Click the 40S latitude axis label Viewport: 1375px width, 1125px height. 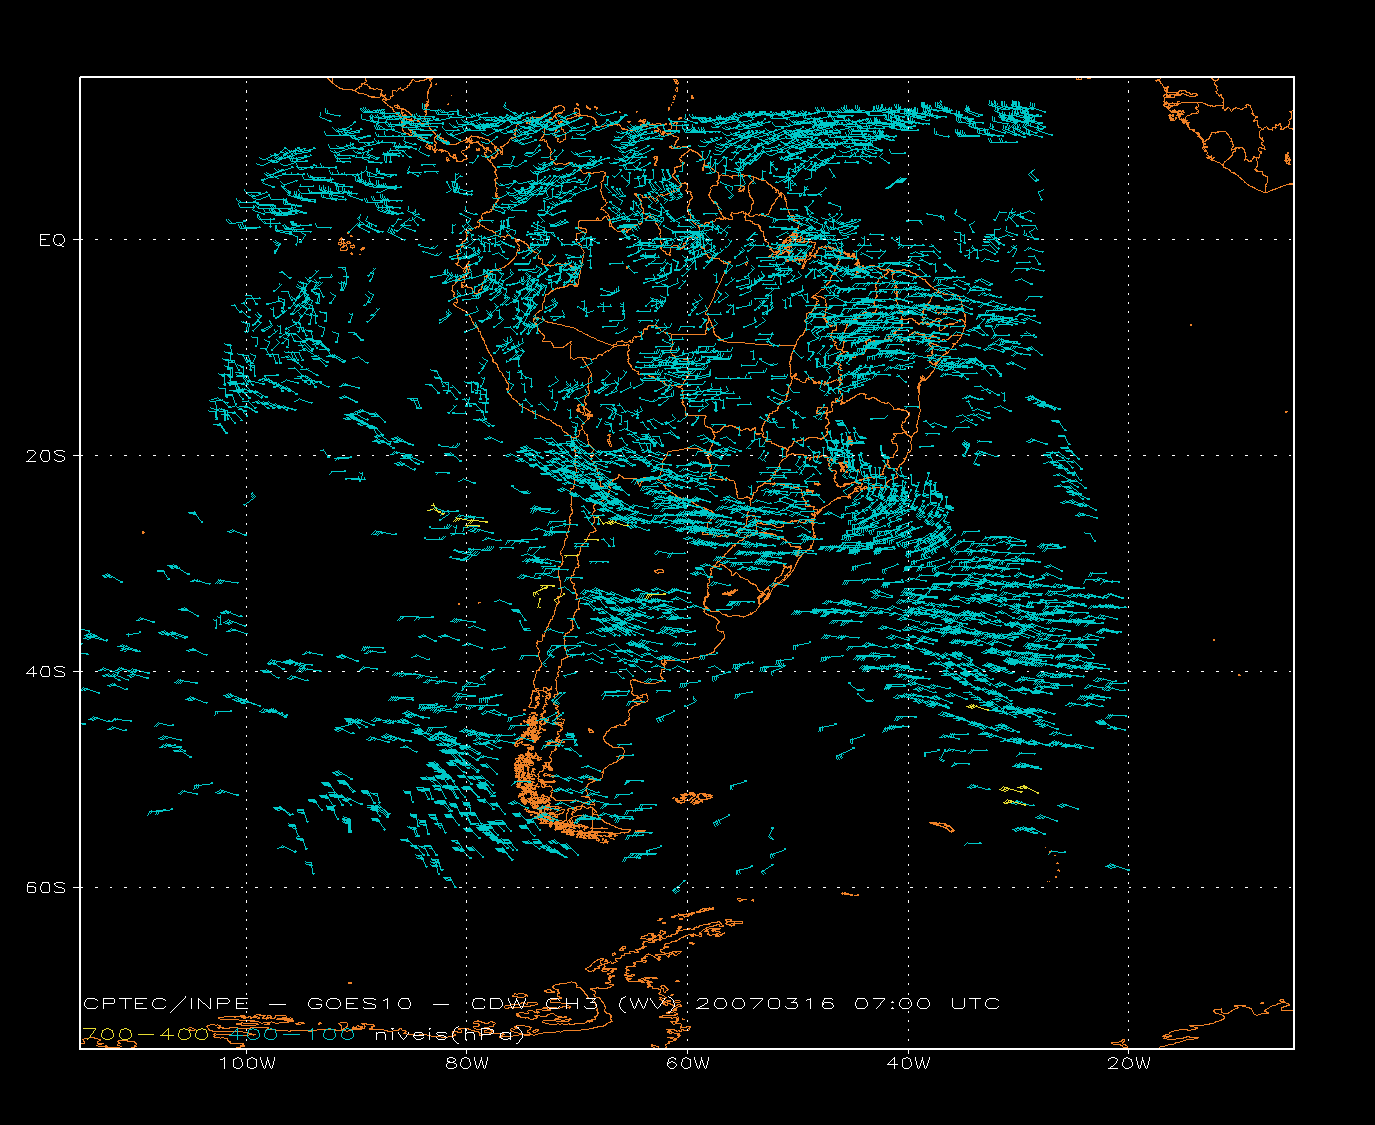(45, 672)
